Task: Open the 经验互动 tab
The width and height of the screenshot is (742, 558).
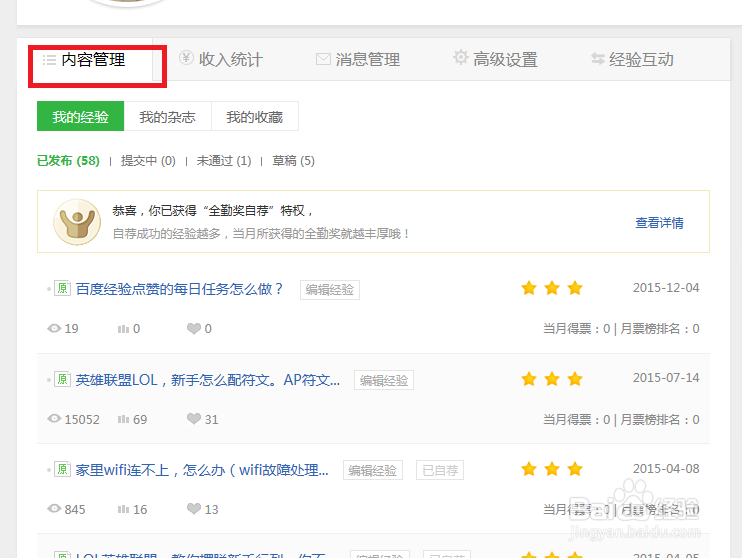Action: pyautogui.click(x=632, y=60)
